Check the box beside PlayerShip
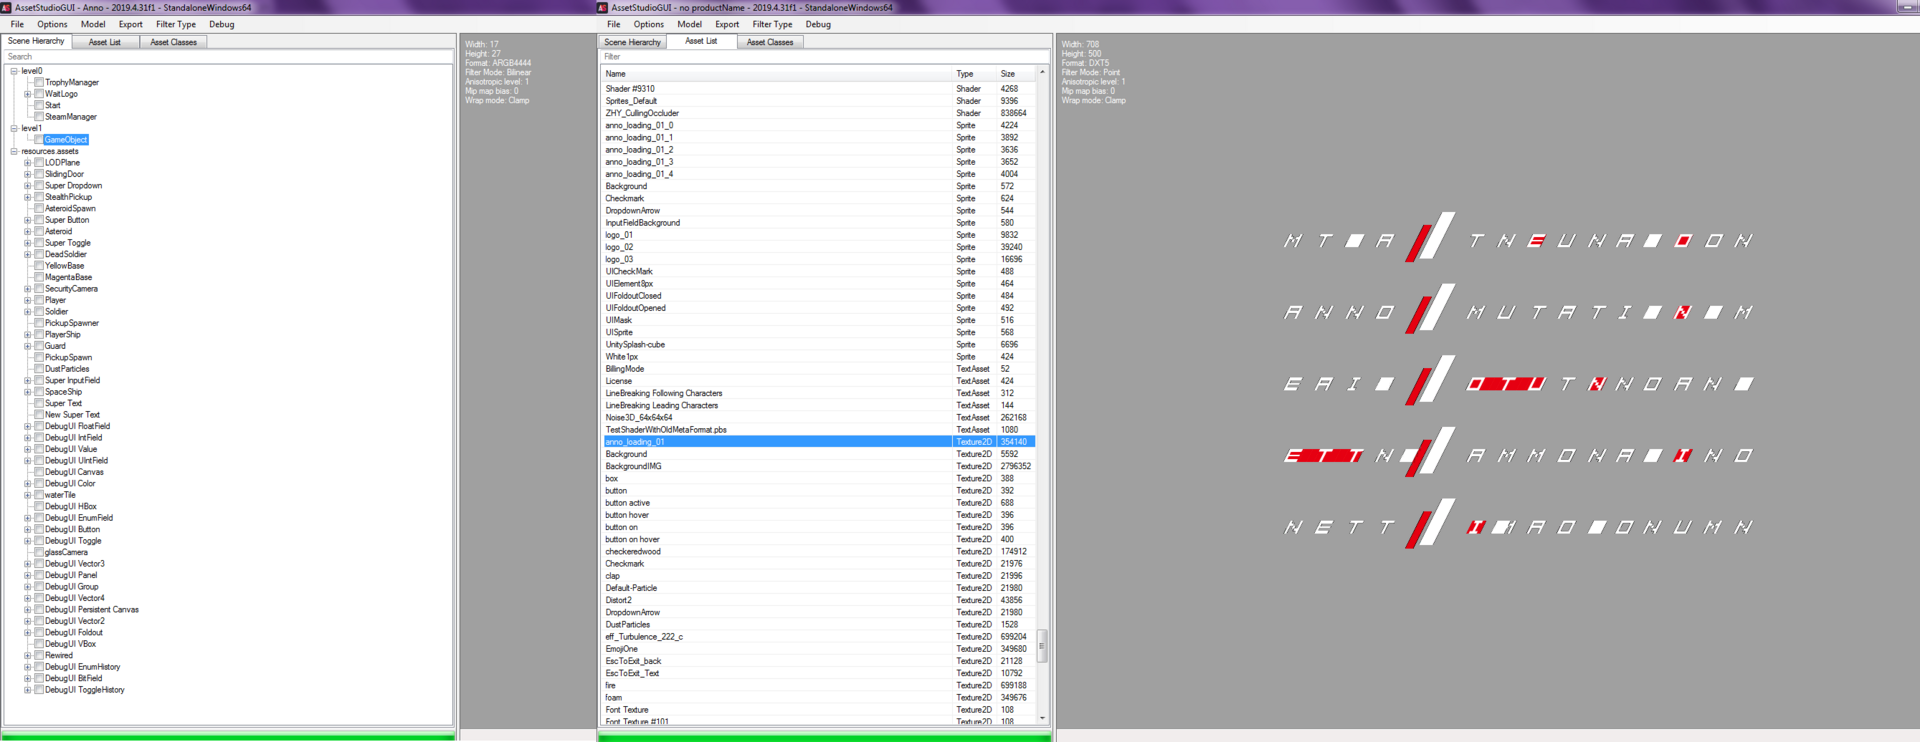 39,335
